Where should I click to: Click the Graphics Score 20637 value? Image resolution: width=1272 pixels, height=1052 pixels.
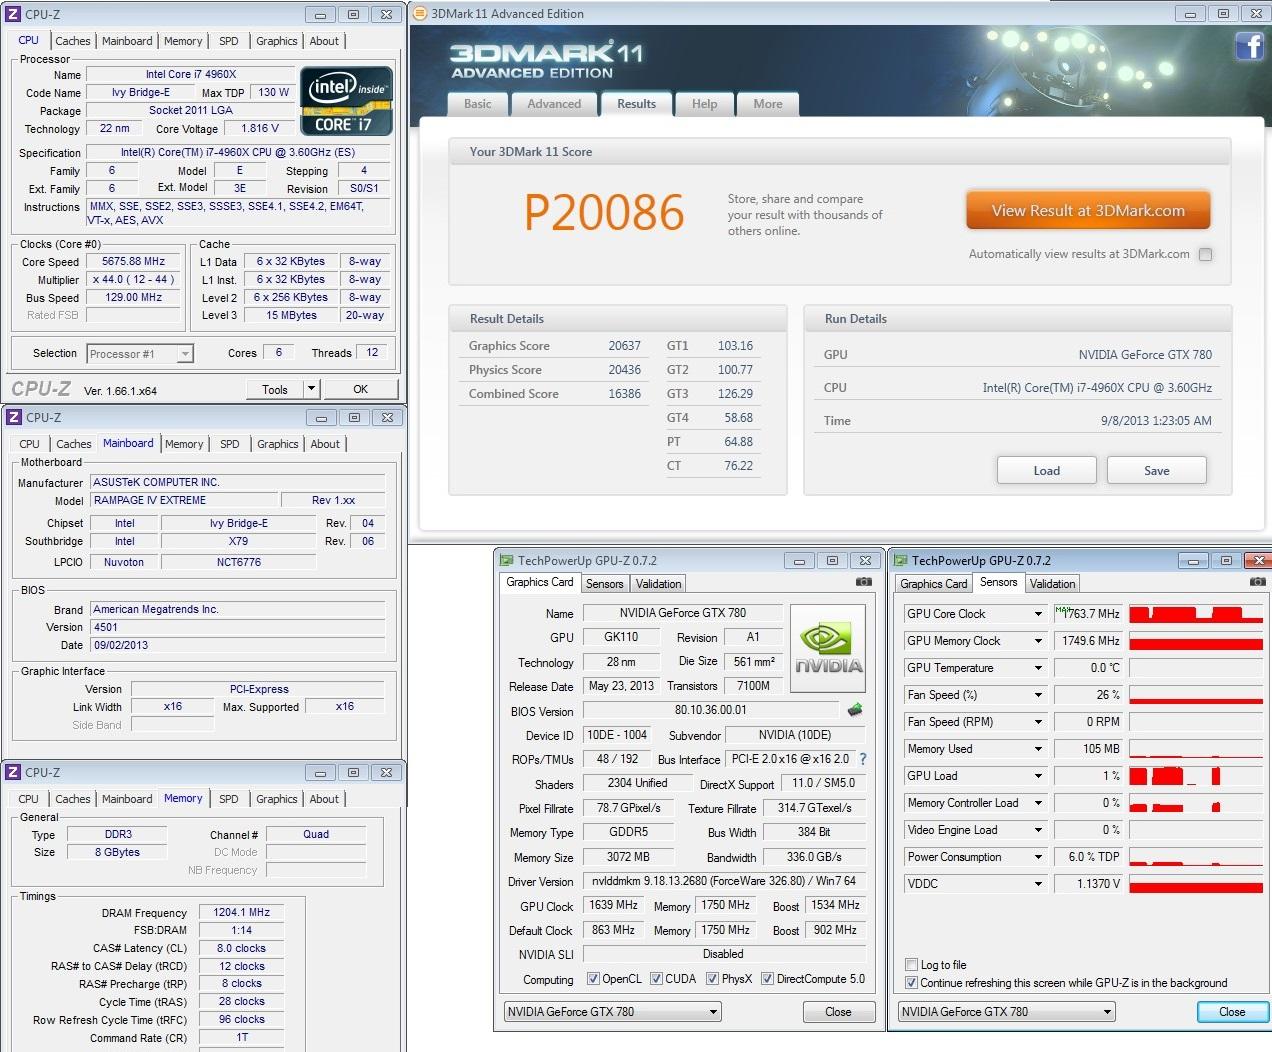(624, 346)
